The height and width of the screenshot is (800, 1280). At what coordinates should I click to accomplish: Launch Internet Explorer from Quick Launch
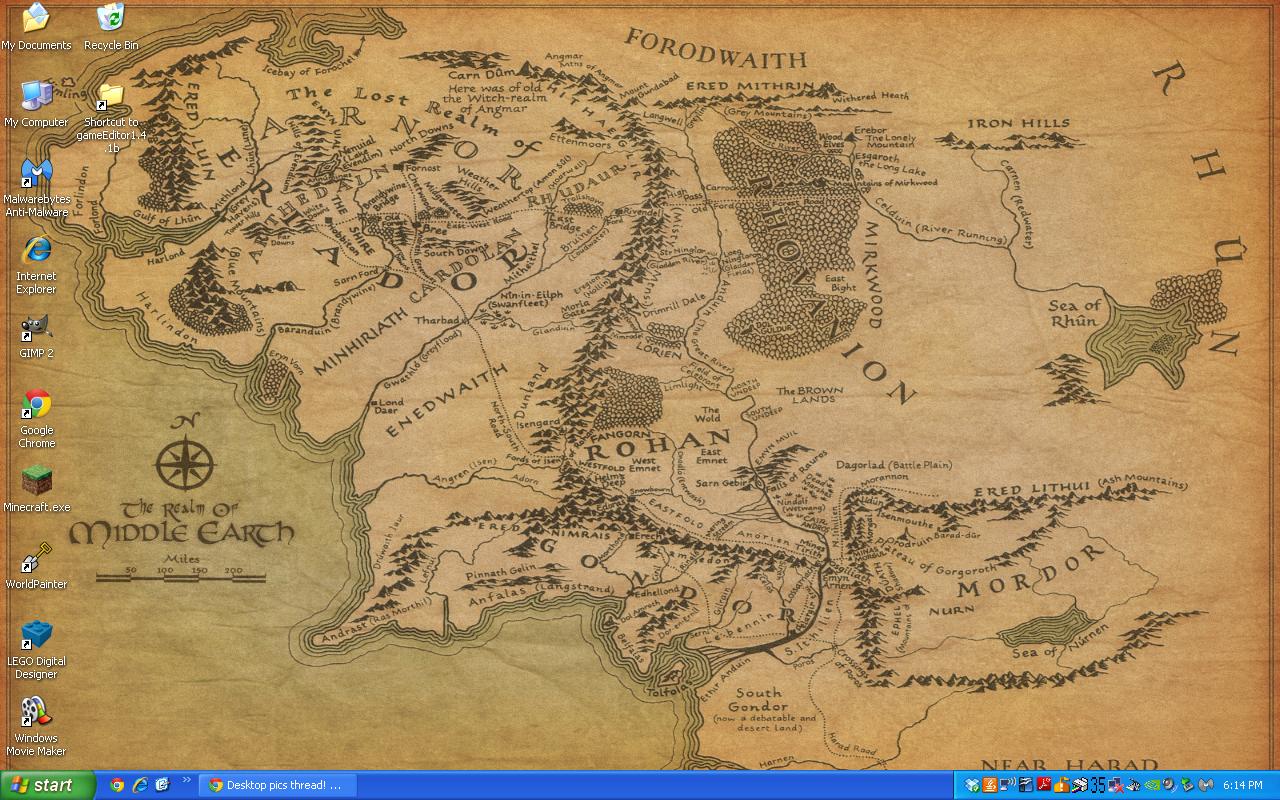point(140,785)
